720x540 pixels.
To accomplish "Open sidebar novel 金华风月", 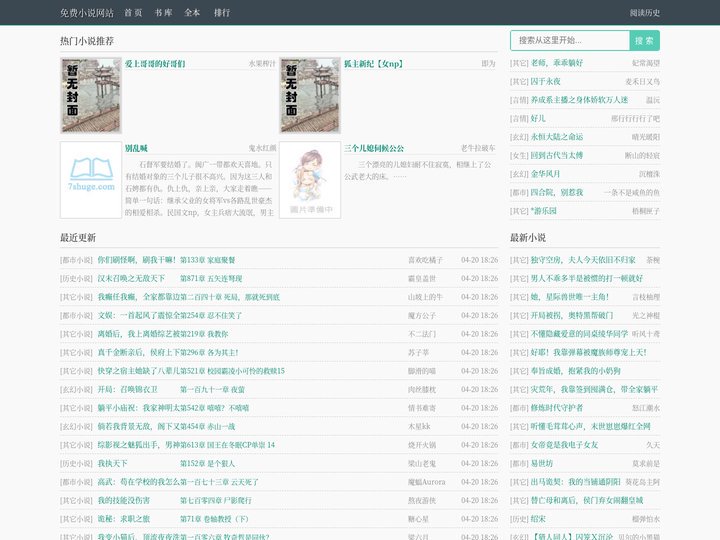I will (x=546, y=174).
